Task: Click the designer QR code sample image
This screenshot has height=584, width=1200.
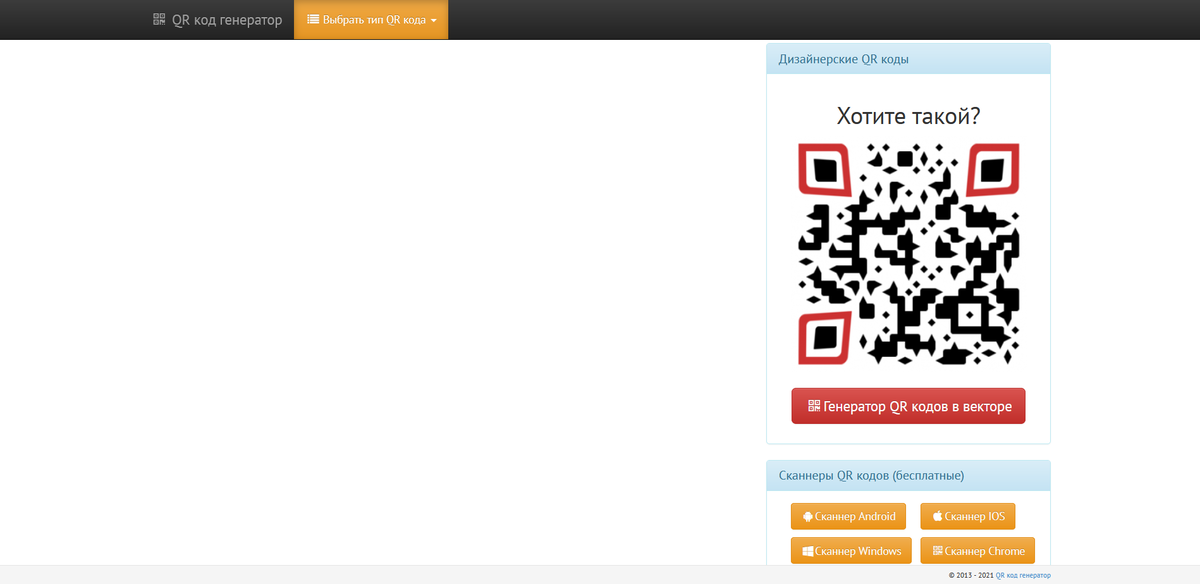Action: point(909,254)
